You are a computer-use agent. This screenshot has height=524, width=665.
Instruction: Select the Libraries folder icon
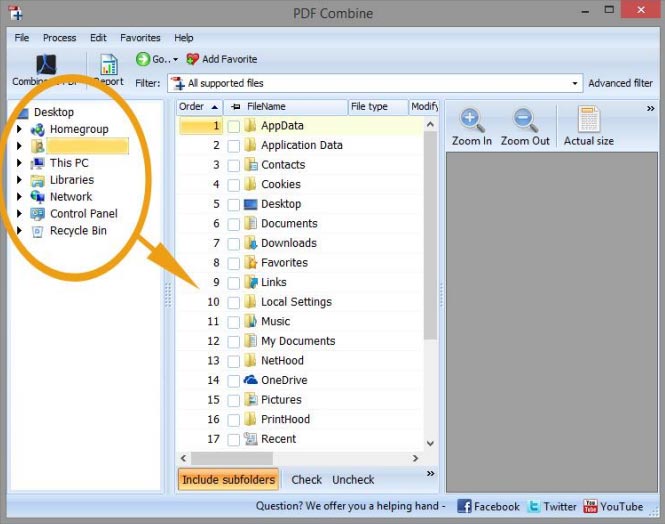pyautogui.click(x=37, y=180)
